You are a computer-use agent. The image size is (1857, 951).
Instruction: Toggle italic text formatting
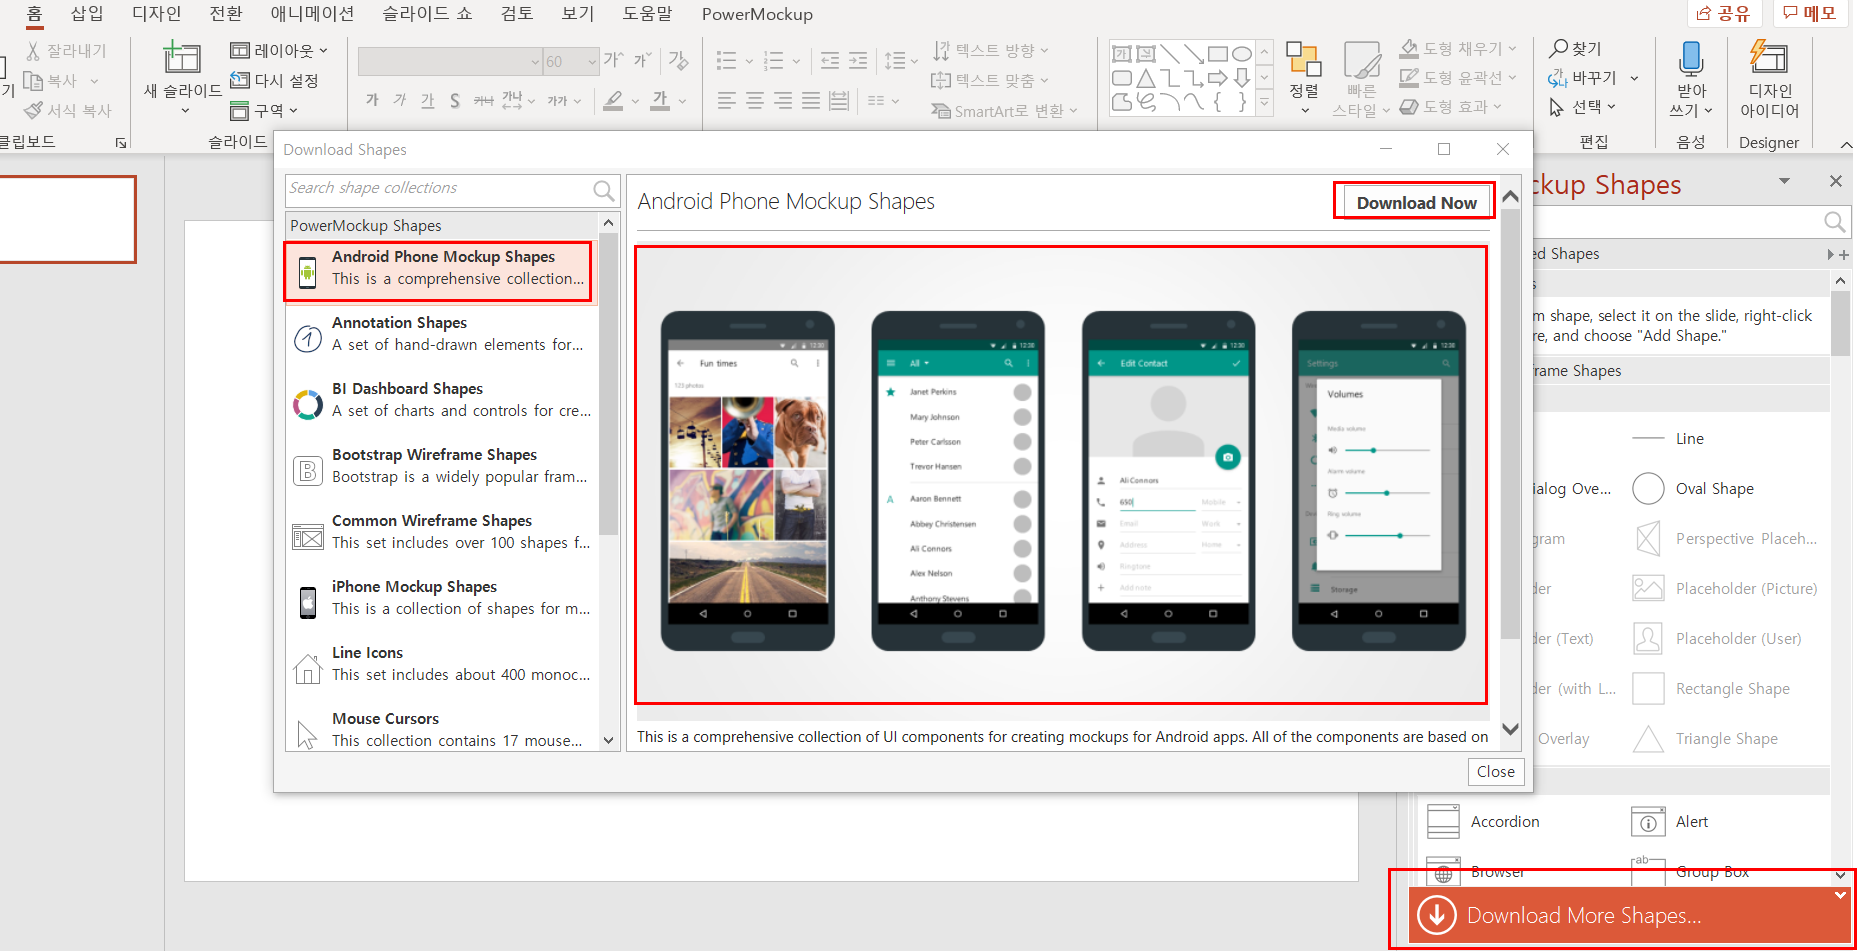(x=400, y=100)
